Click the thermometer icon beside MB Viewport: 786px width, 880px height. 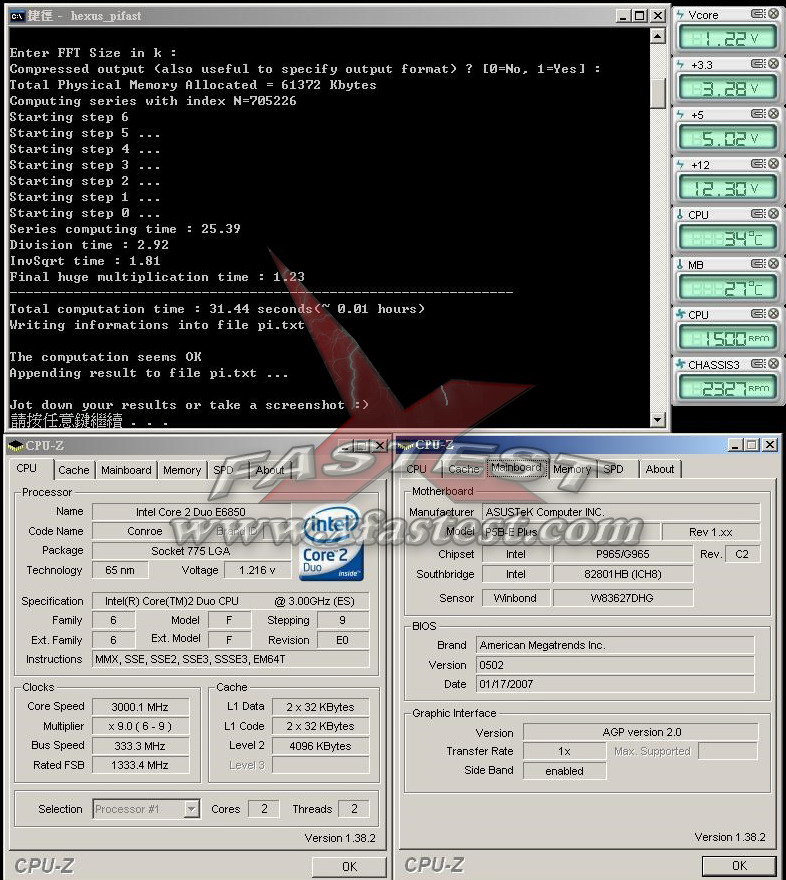click(680, 264)
